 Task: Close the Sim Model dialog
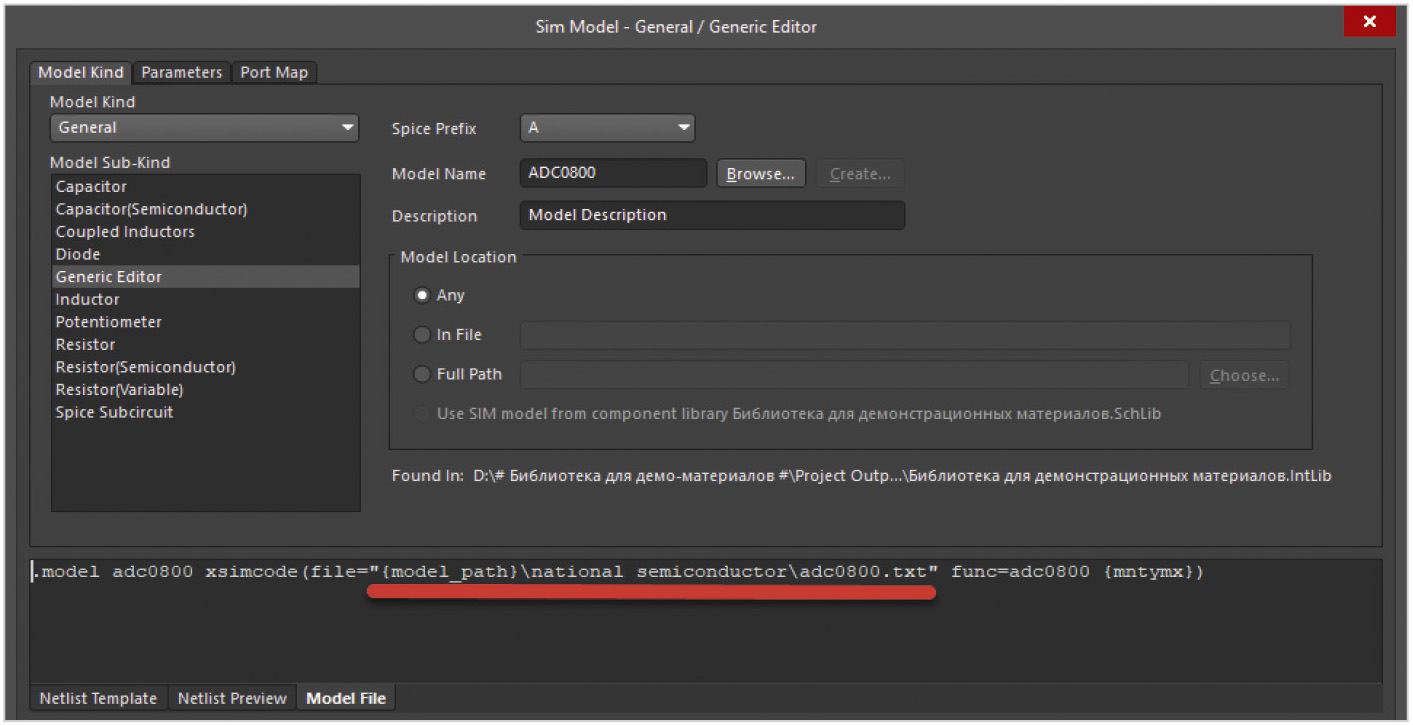pos(1369,21)
